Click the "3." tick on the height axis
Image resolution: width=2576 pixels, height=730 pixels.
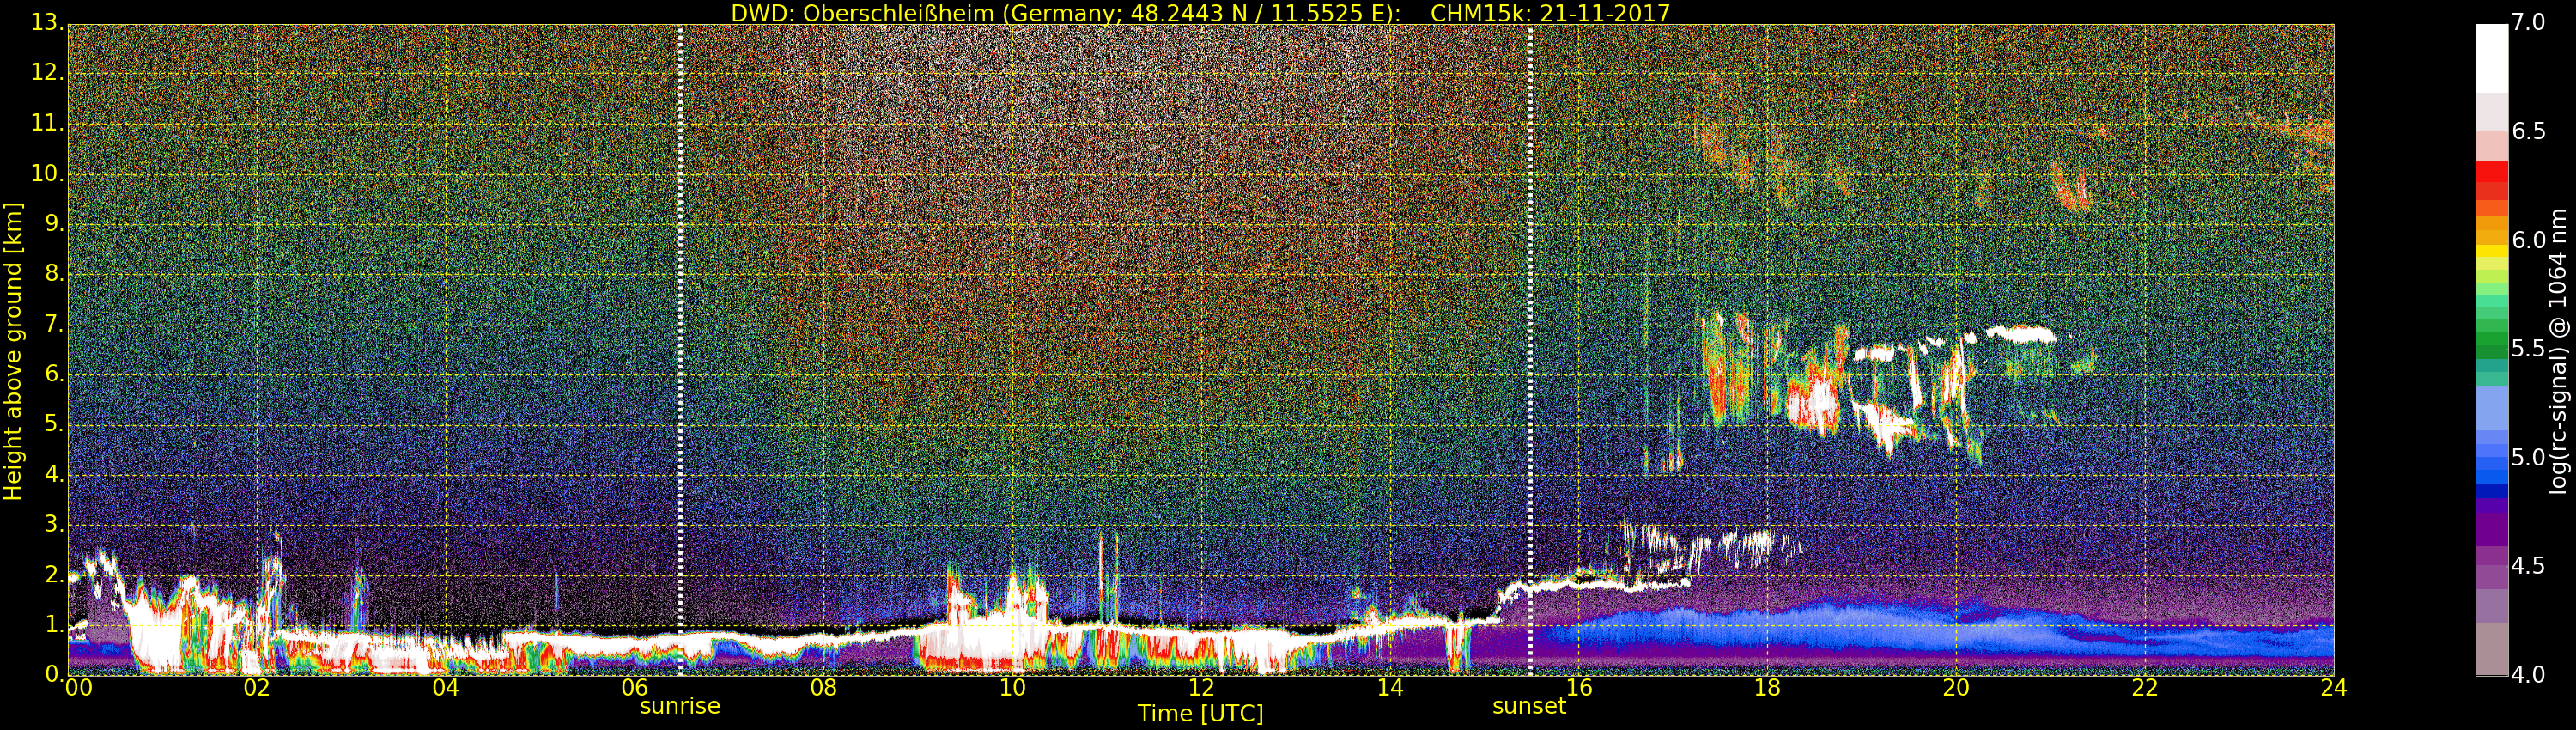52,525
